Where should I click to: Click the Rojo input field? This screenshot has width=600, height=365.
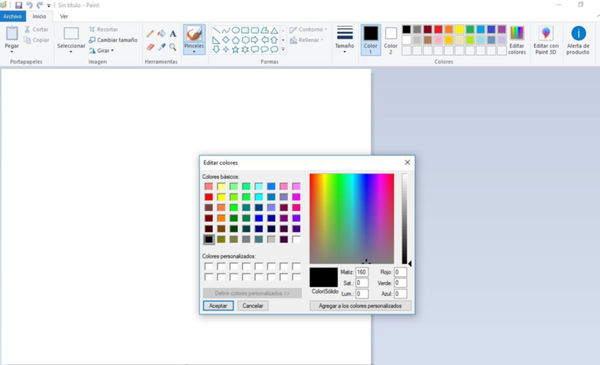click(x=400, y=272)
